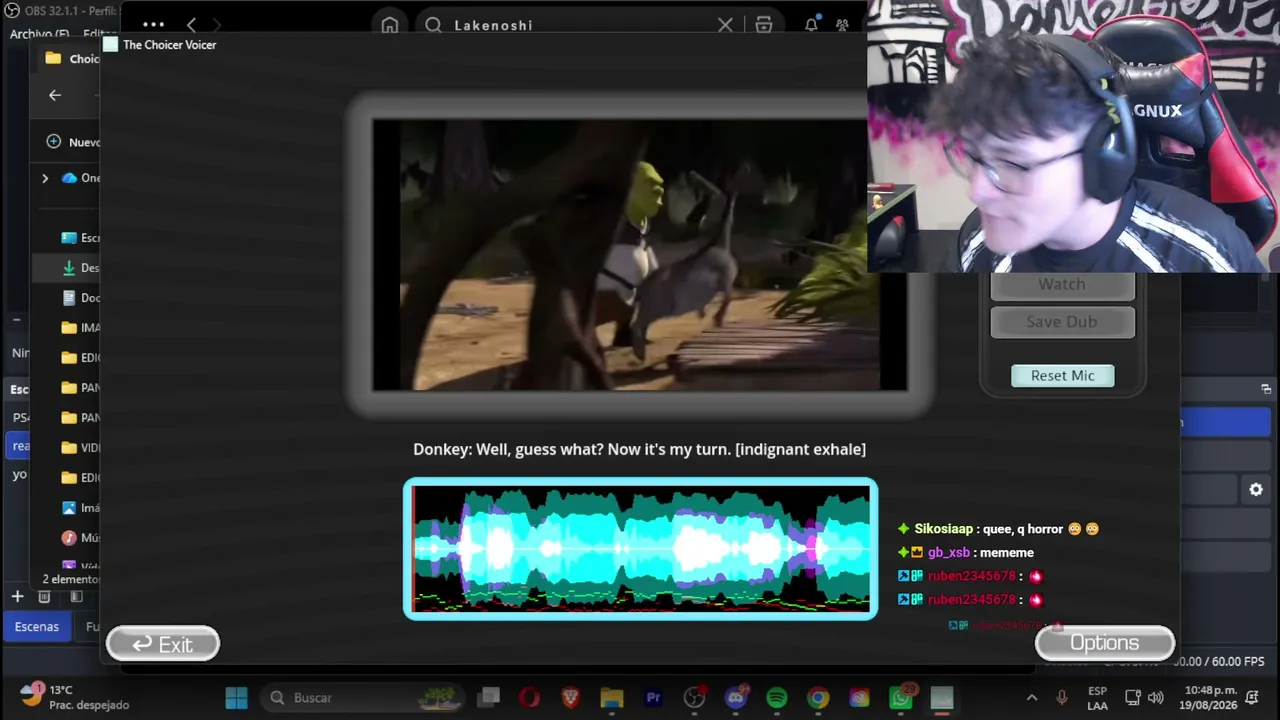Open the ESP LAA language switcher
Viewport: 1280px width, 720px height.
tap(1097, 698)
